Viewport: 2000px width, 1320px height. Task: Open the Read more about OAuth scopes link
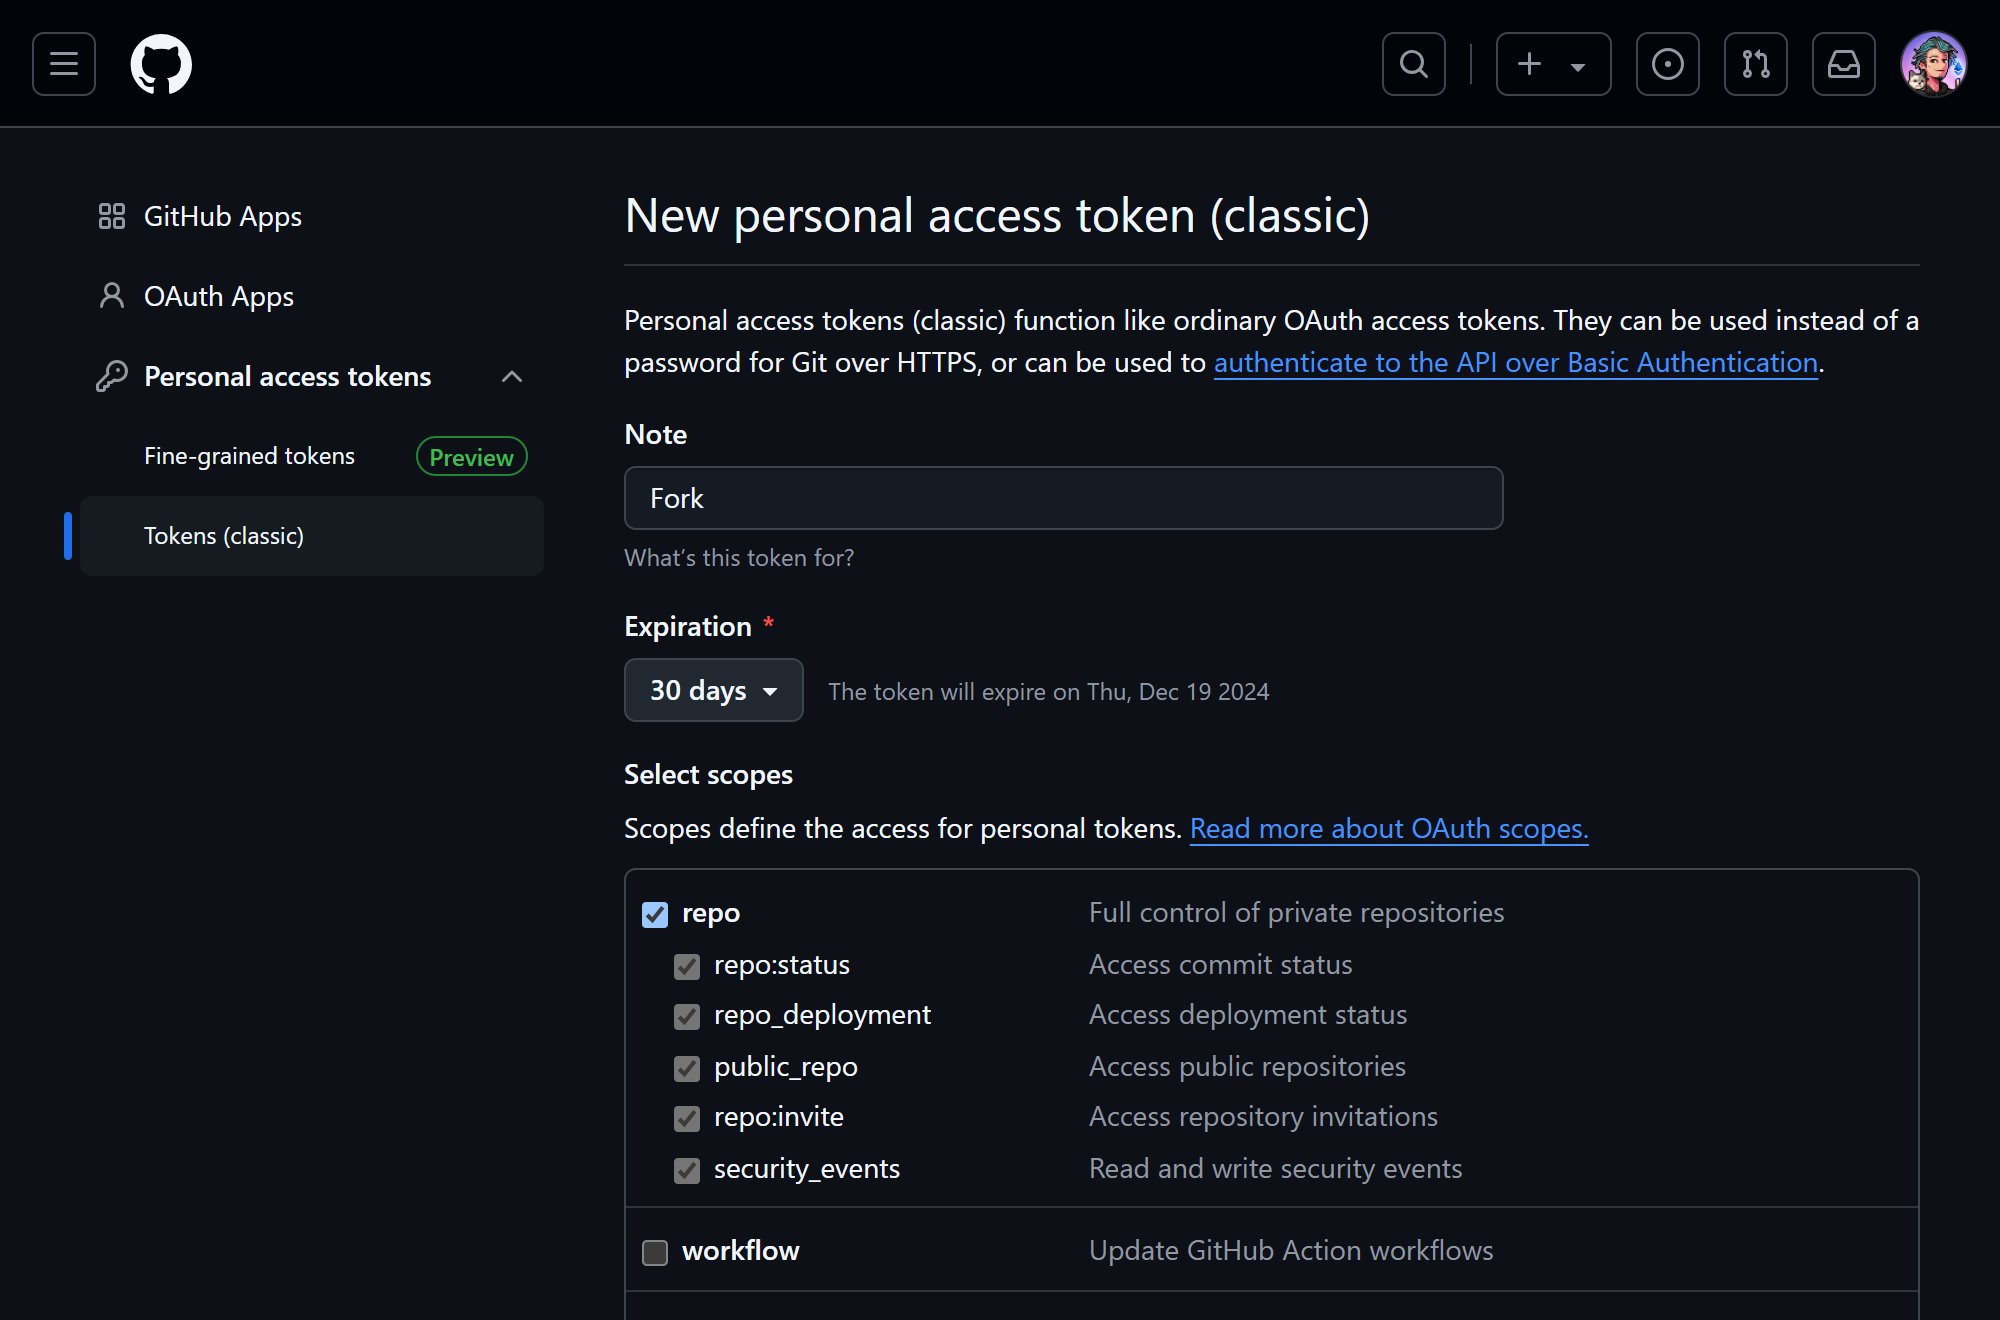point(1389,829)
